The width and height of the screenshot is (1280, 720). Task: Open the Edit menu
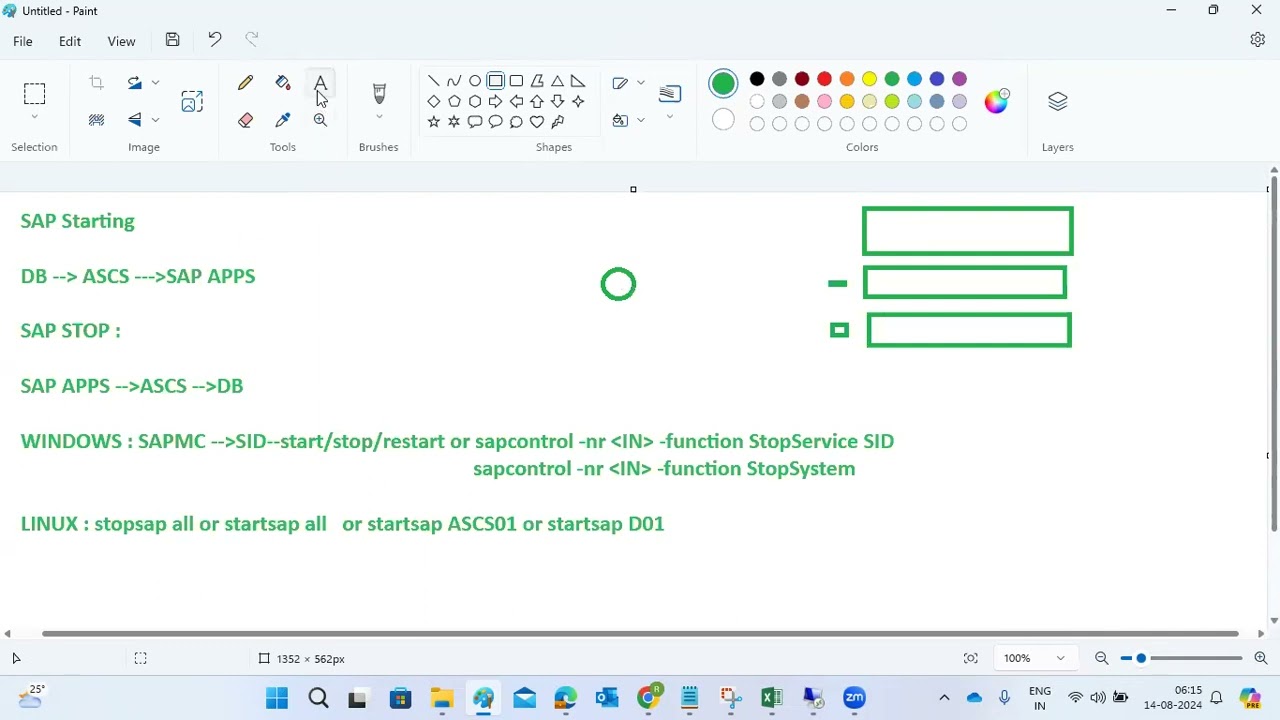click(x=70, y=41)
